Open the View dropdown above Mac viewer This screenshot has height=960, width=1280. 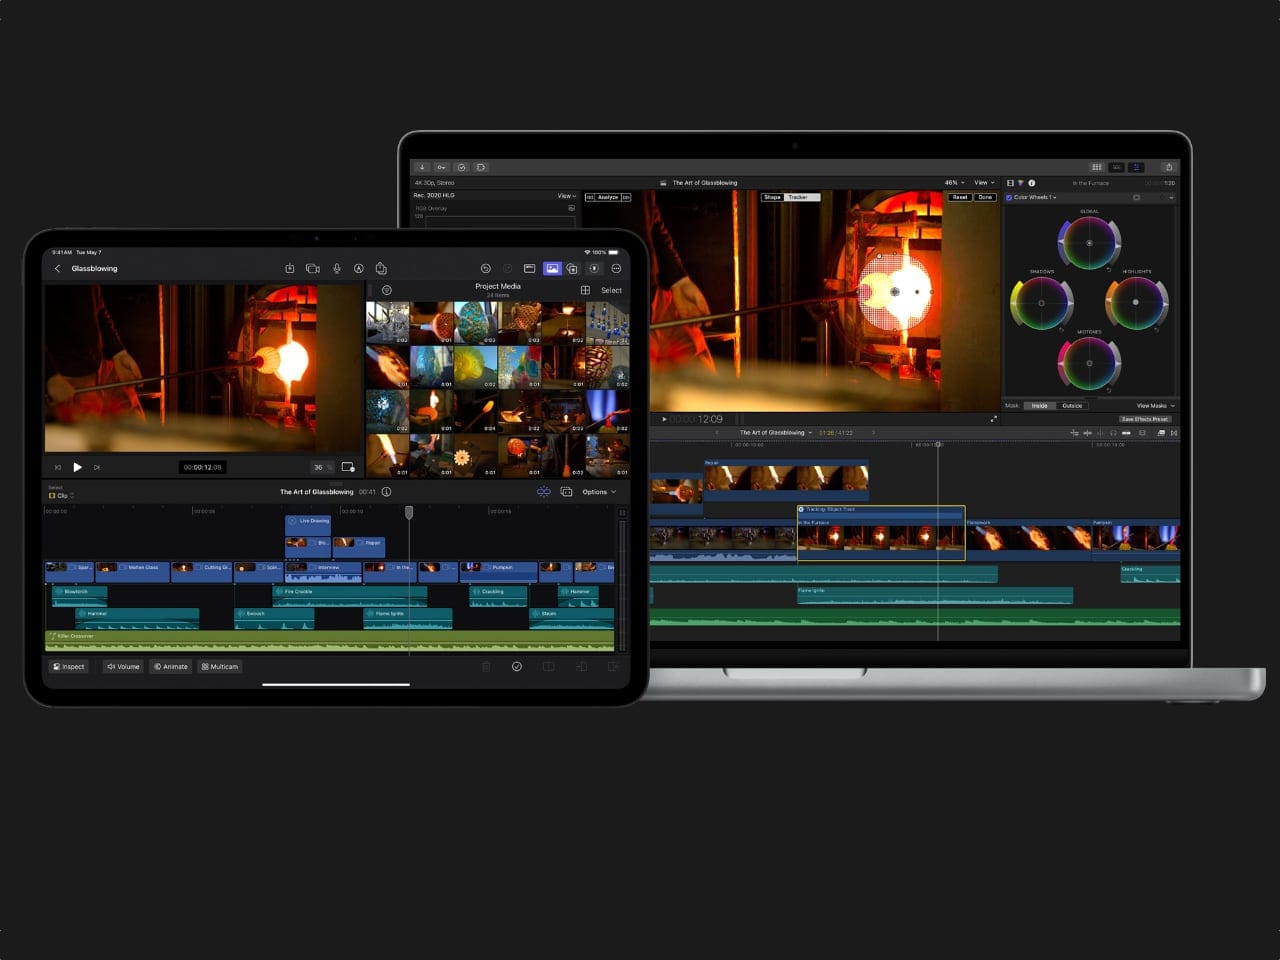tap(984, 183)
